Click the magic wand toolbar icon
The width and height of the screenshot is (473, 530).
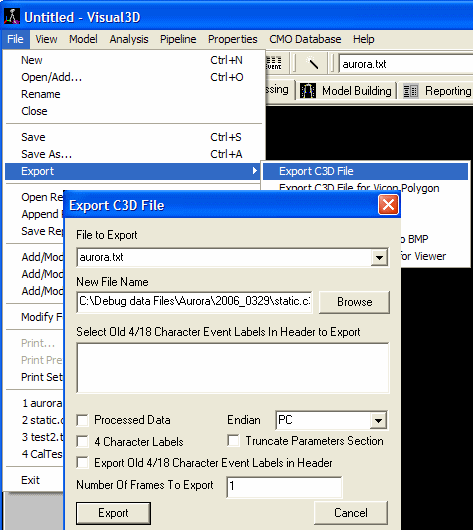coord(312,63)
